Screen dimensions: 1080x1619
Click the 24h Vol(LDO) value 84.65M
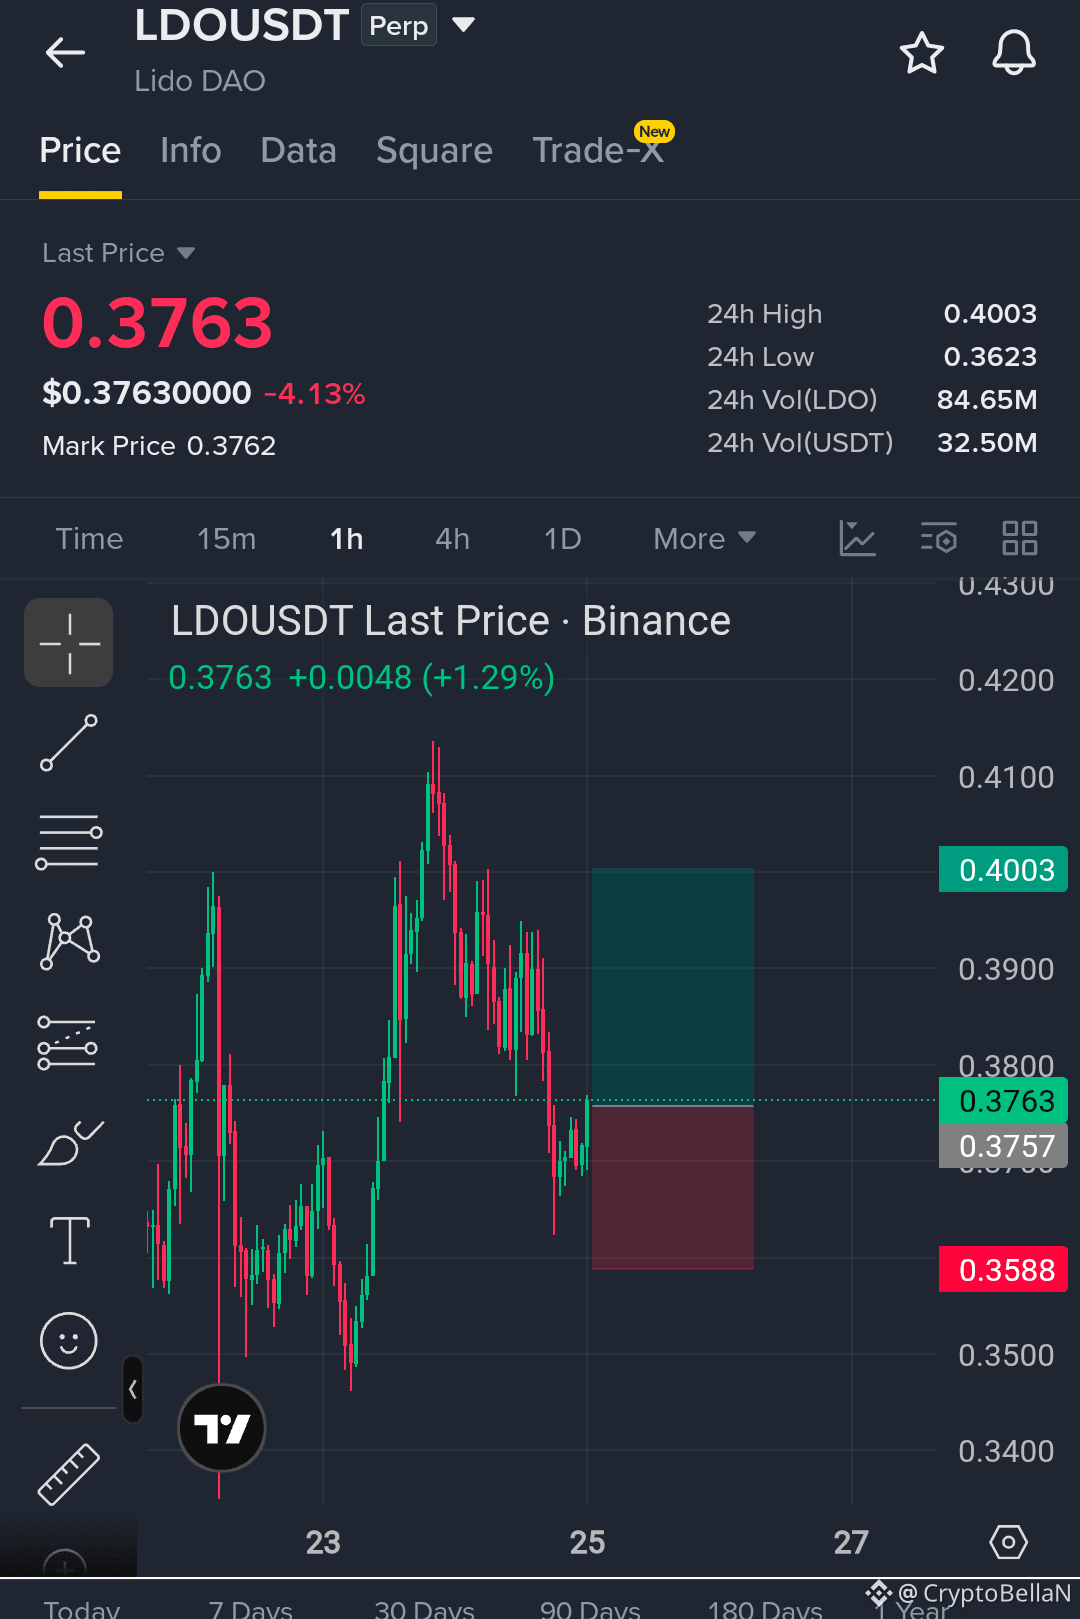[987, 400]
